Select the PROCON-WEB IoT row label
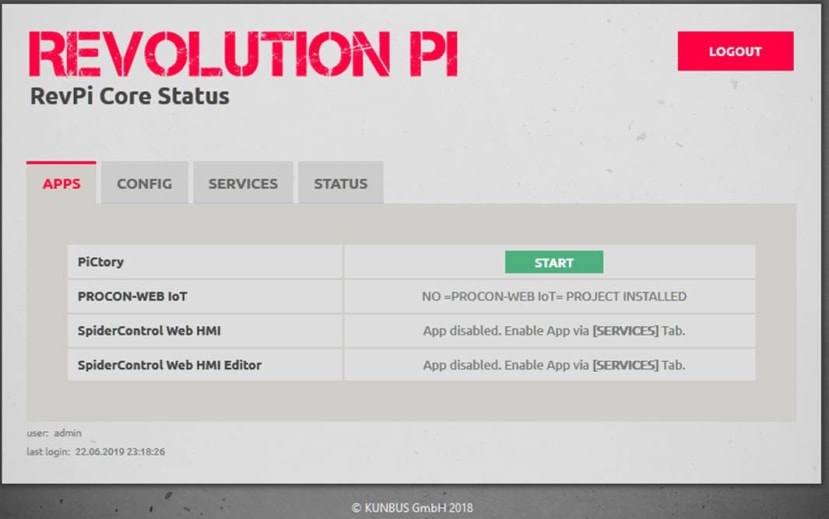The image size is (829, 519). tap(132, 296)
